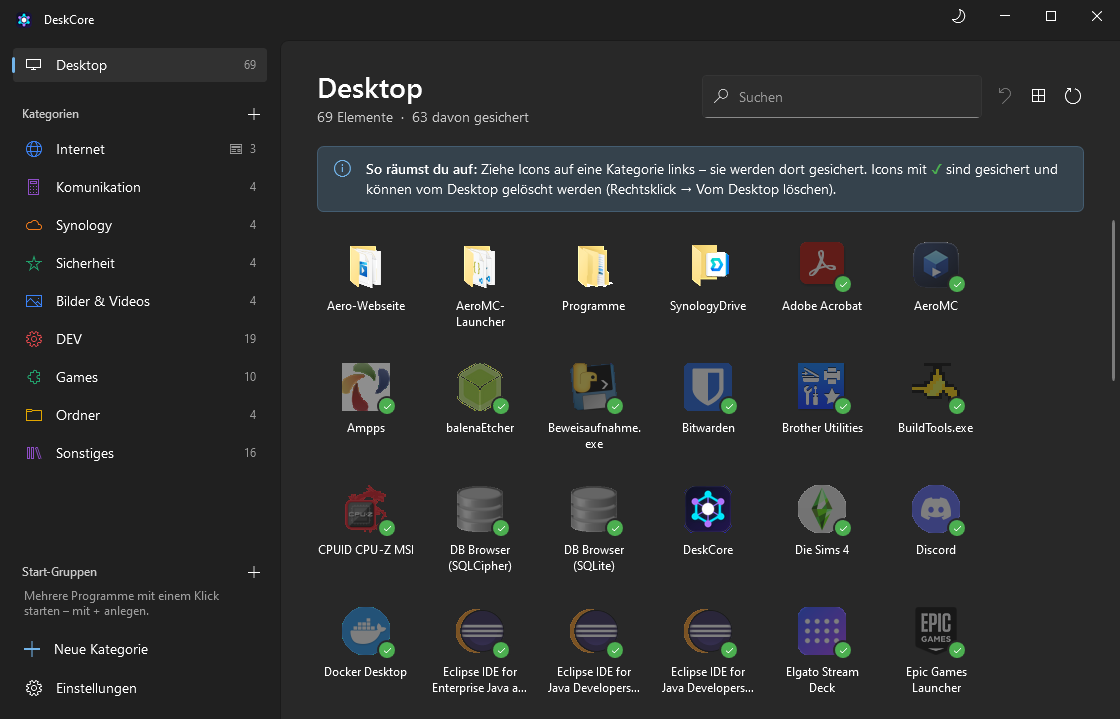Click DB Browser (SQLCipher) icon
The height and width of the screenshot is (719, 1120).
[479, 510]
